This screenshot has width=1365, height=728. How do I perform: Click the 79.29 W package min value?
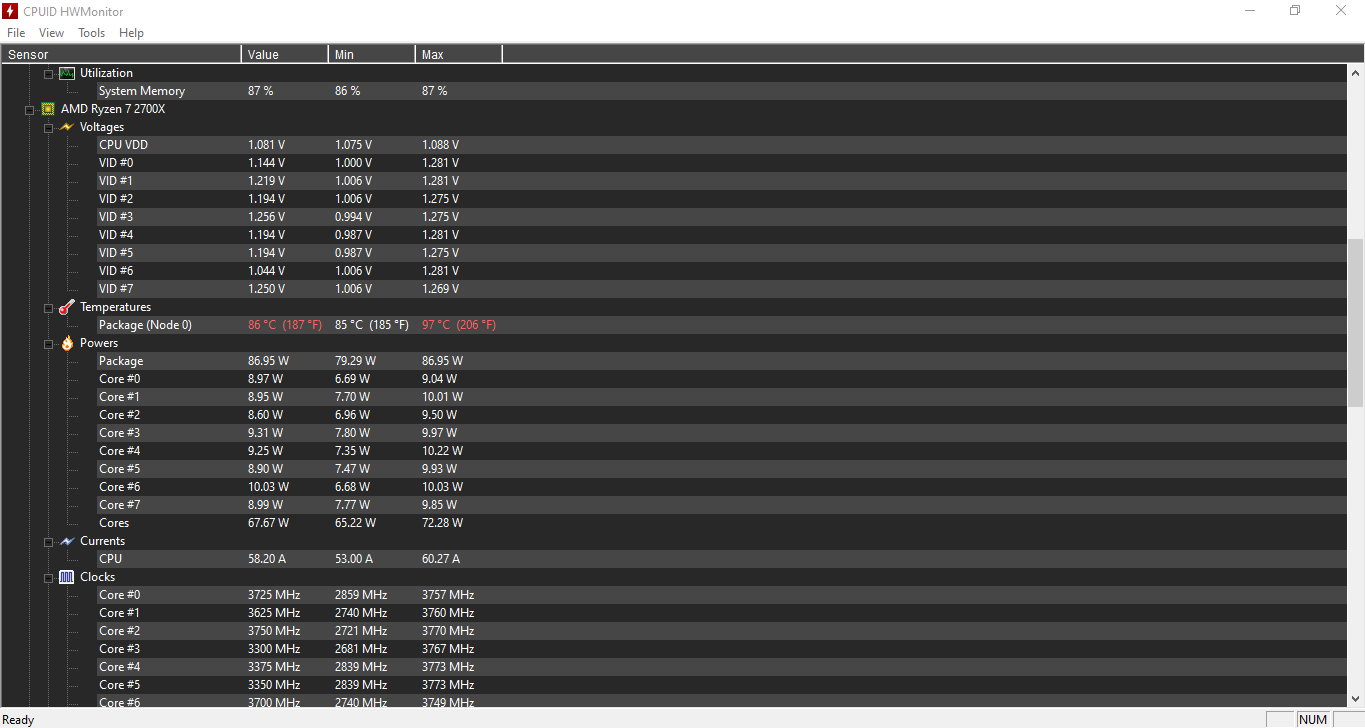click(356, 361)
